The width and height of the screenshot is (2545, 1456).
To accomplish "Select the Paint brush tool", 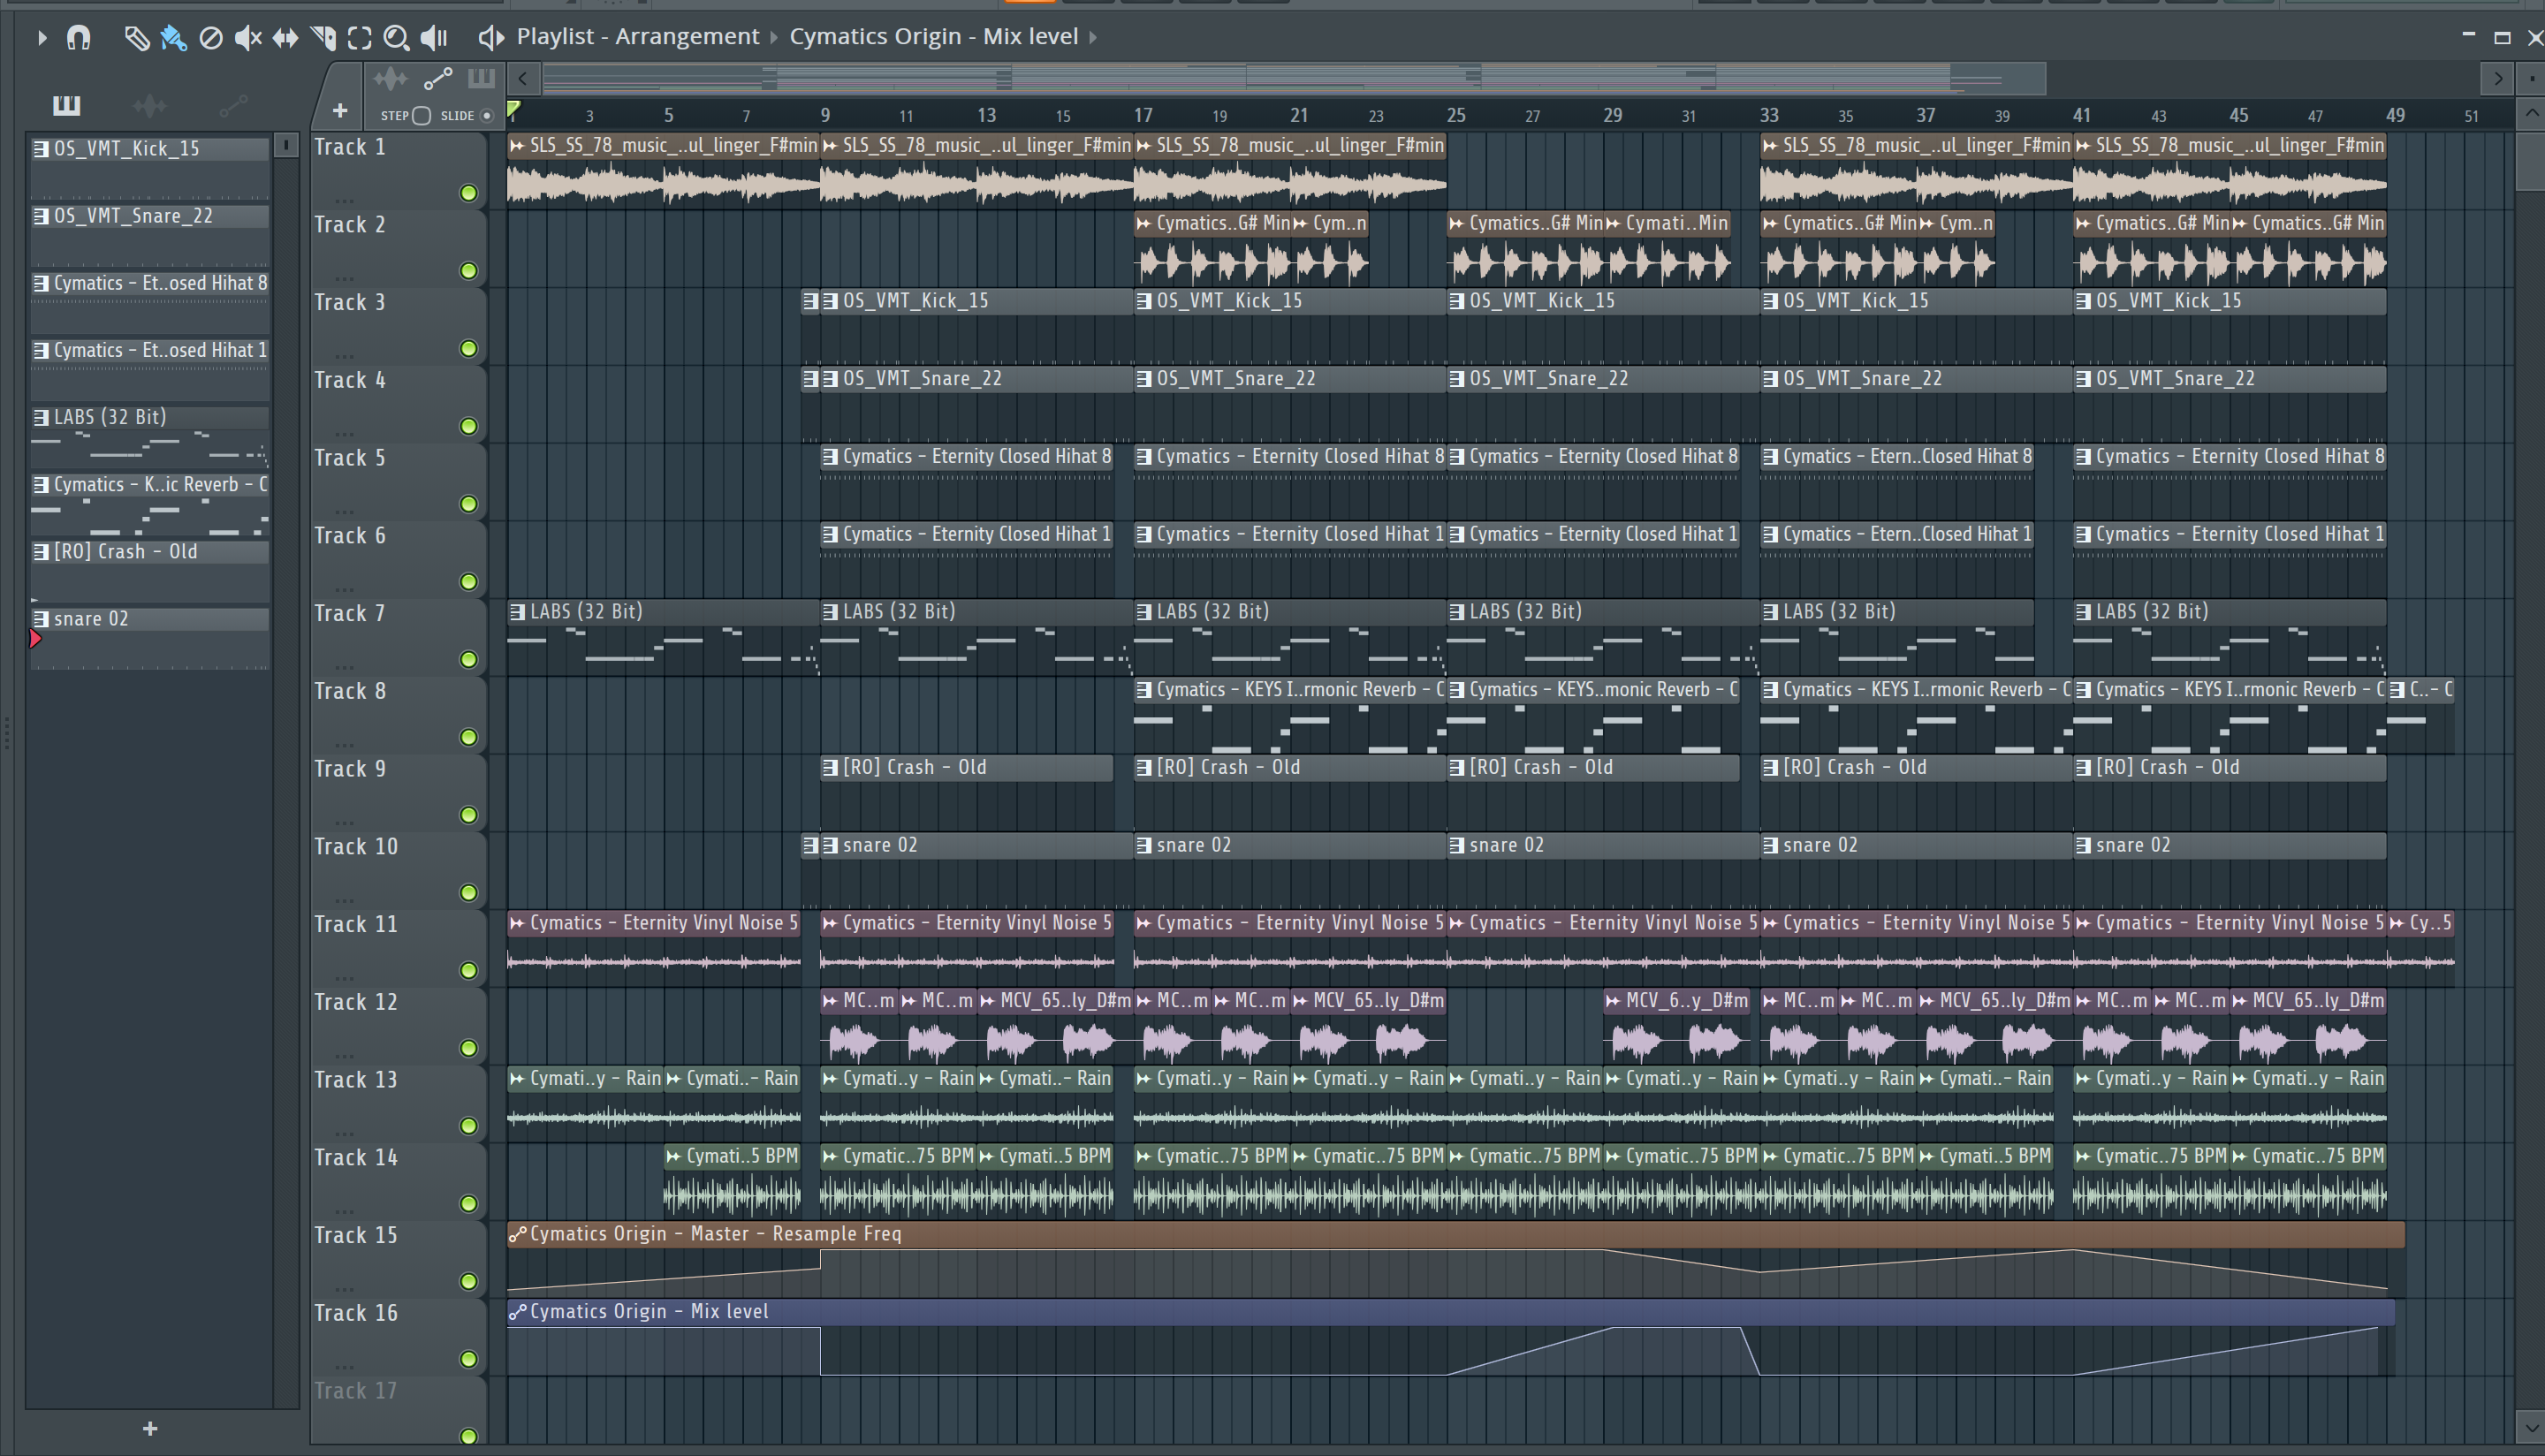I will (x=173, y=37).
